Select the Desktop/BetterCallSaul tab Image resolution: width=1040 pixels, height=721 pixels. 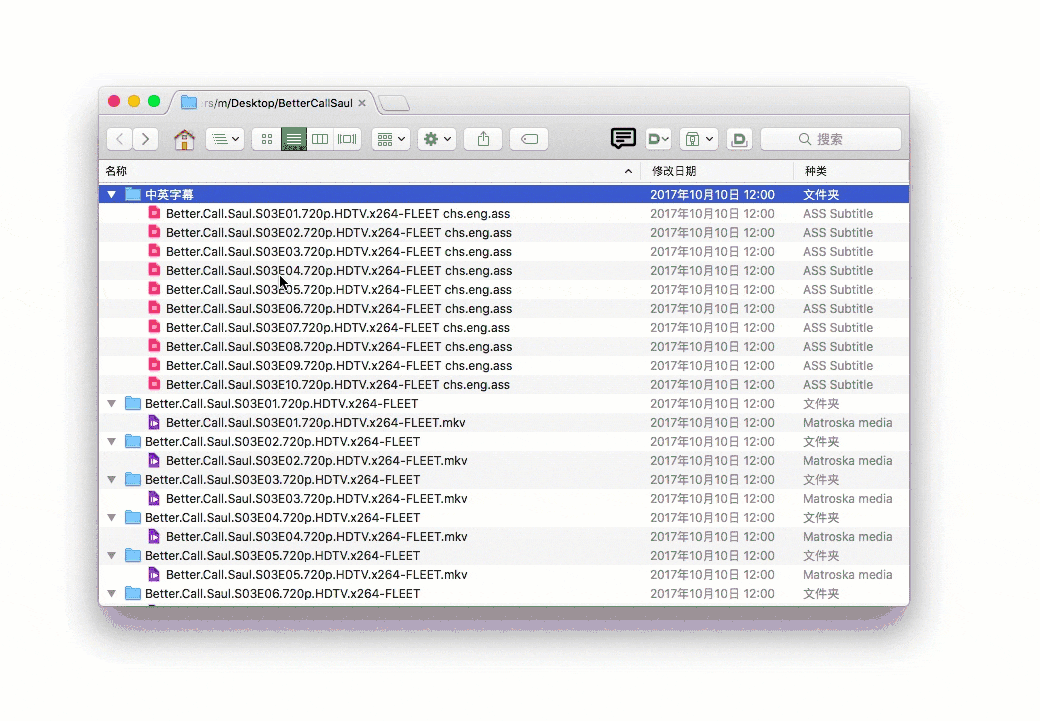coord(273,103)
